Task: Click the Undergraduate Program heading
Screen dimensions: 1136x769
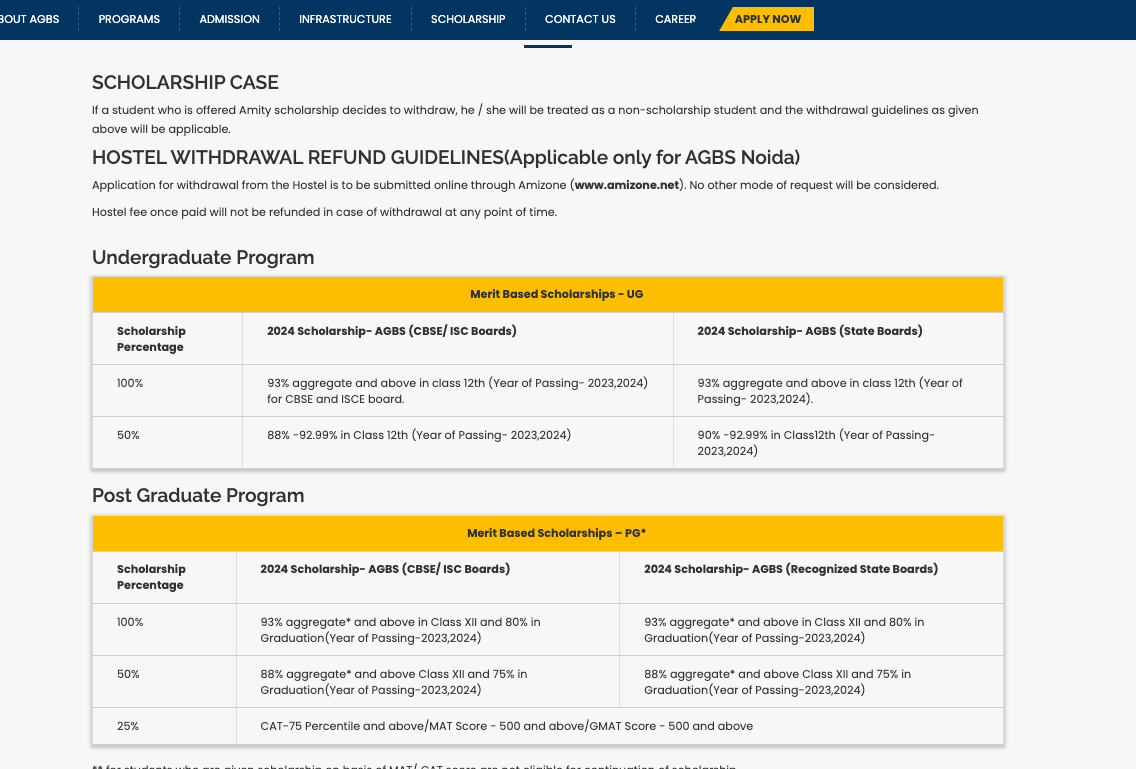Action: 203,258
